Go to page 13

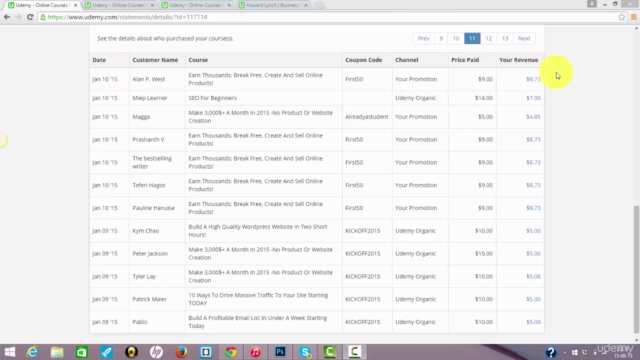point(505,38)
